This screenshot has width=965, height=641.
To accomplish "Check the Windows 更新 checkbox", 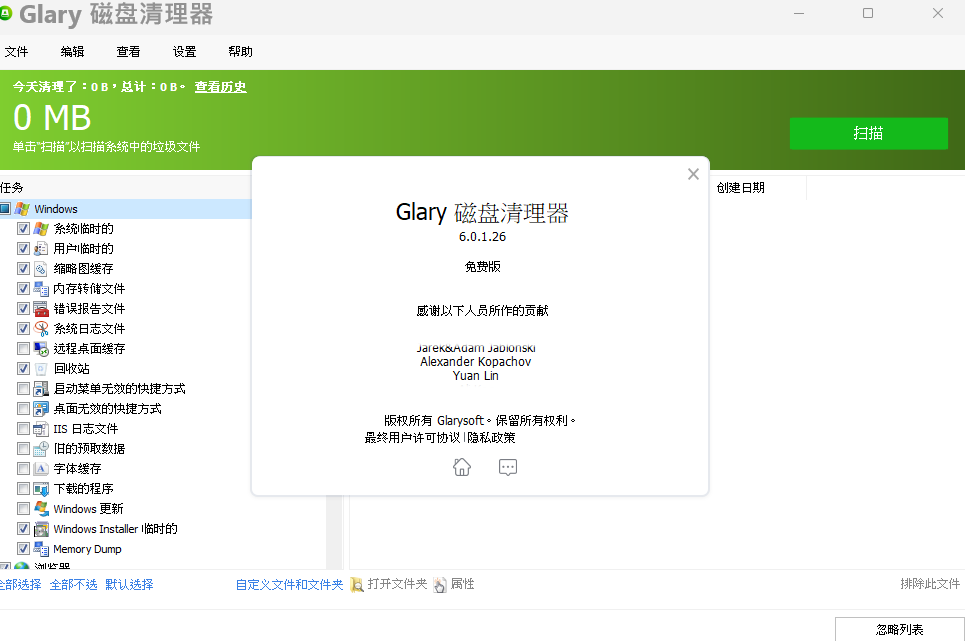I will point(23,509).
